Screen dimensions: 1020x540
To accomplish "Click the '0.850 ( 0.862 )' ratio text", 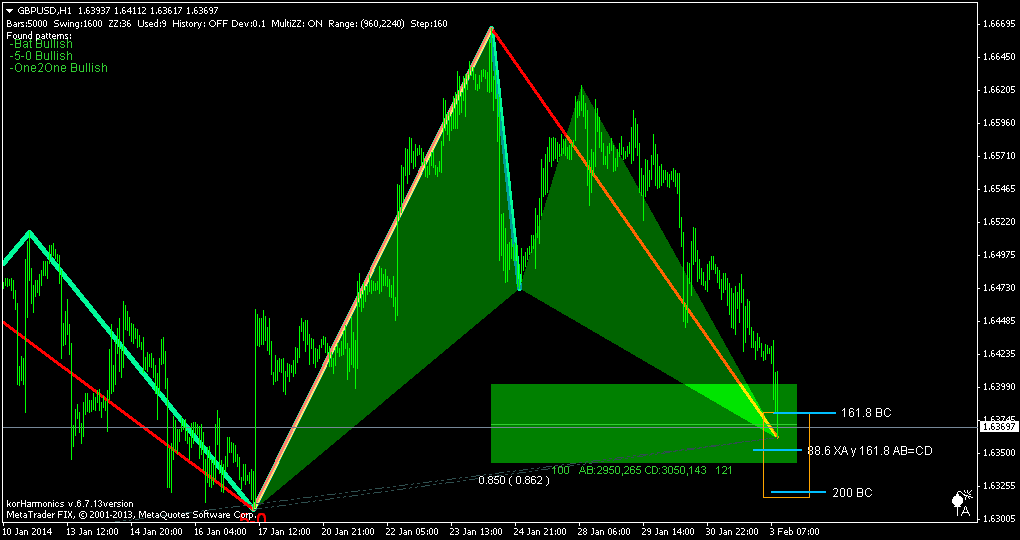I will (514, 480).
